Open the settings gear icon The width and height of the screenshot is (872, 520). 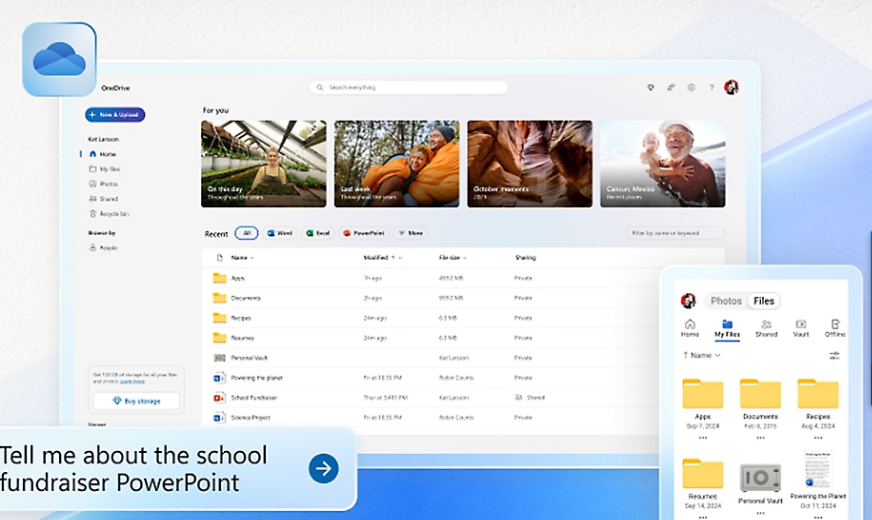tap(691, 87)
